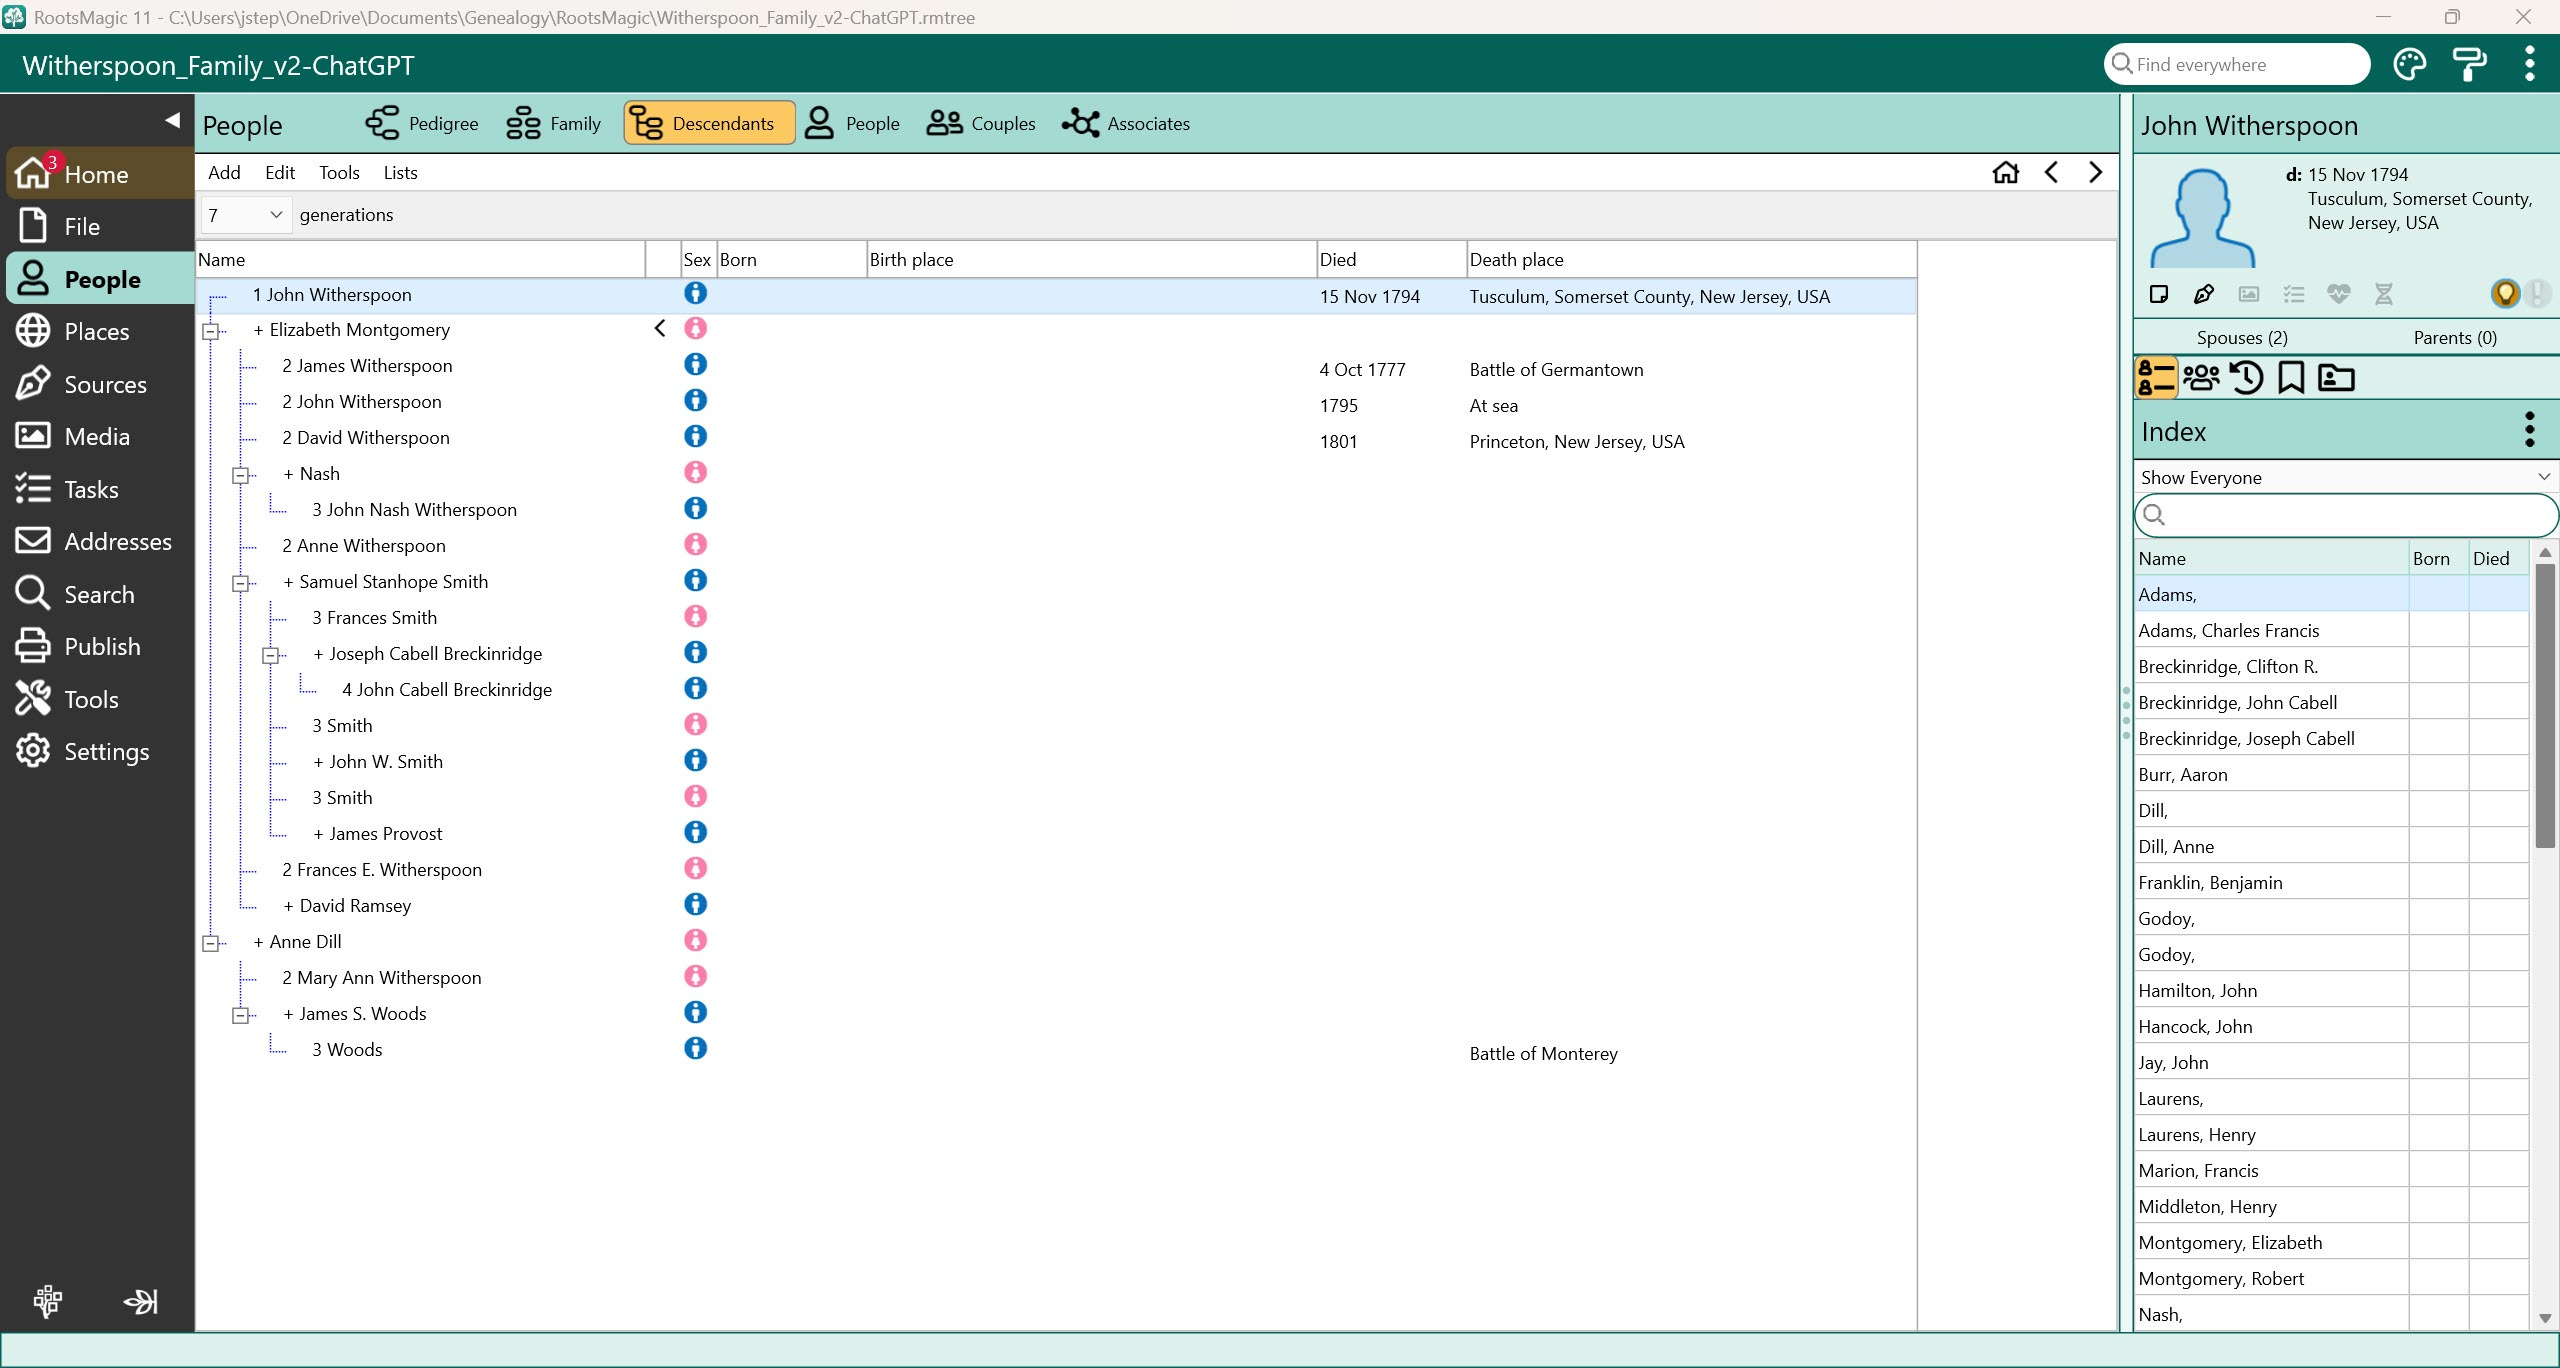Collapse the Anne Dill family branch
This screenshot has height=1368, width=2560.
[x=211, y=943]
